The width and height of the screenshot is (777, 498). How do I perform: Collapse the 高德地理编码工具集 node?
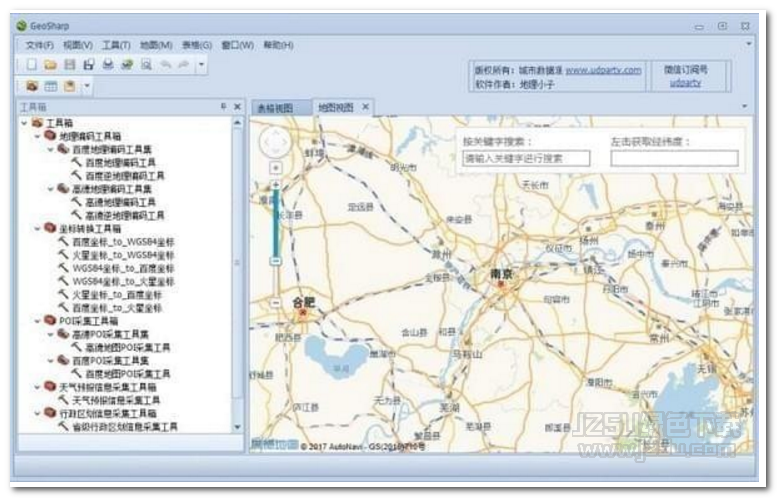click(x=51, y=189)
